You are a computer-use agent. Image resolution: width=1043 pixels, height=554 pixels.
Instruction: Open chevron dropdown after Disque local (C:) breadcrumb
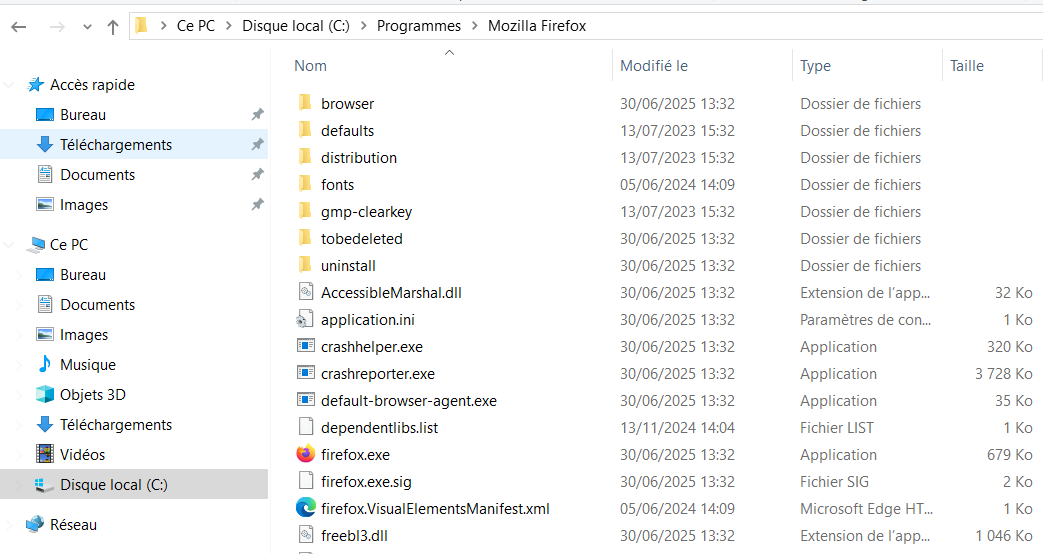click(363, 26)
